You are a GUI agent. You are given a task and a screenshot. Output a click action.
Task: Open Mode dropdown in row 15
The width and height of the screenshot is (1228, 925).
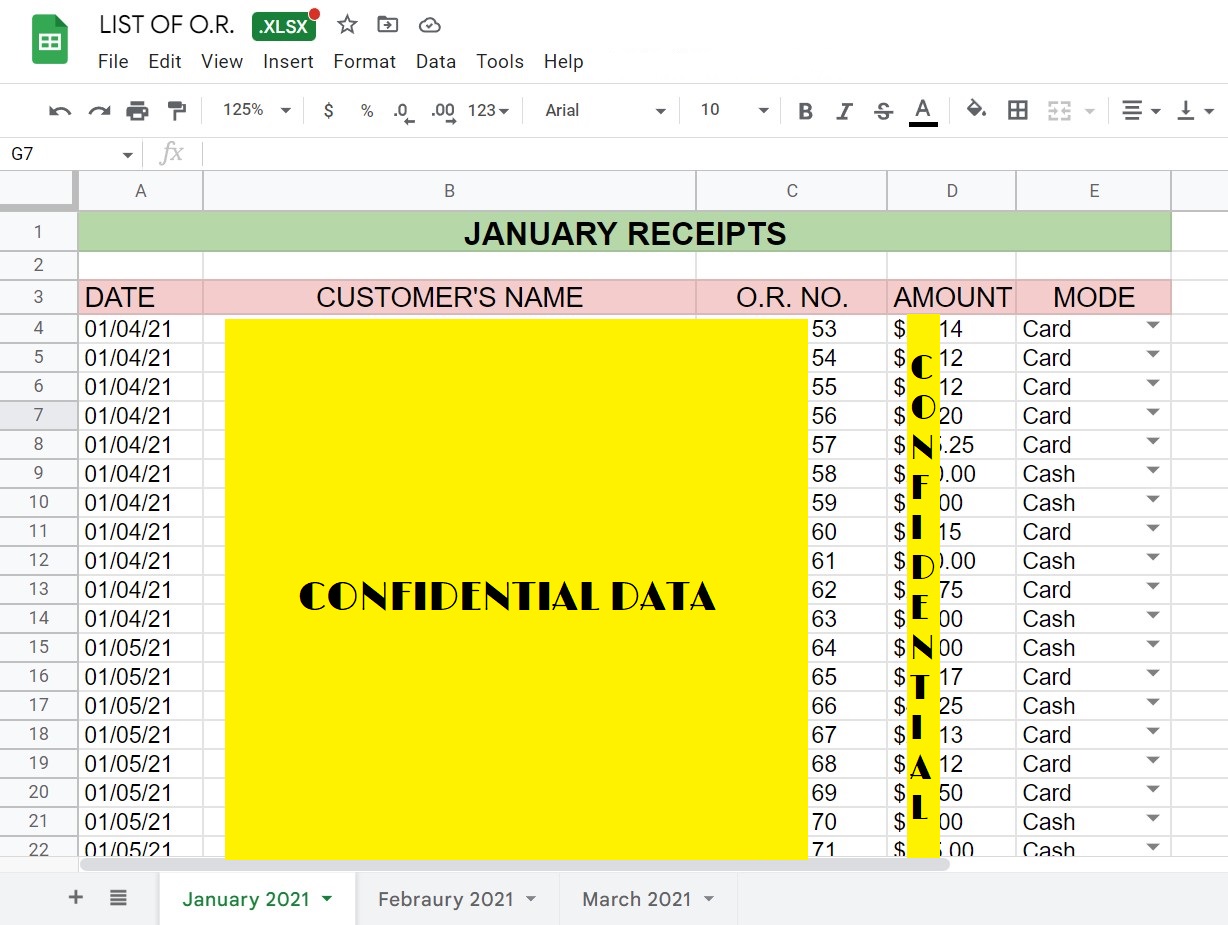1153,645
